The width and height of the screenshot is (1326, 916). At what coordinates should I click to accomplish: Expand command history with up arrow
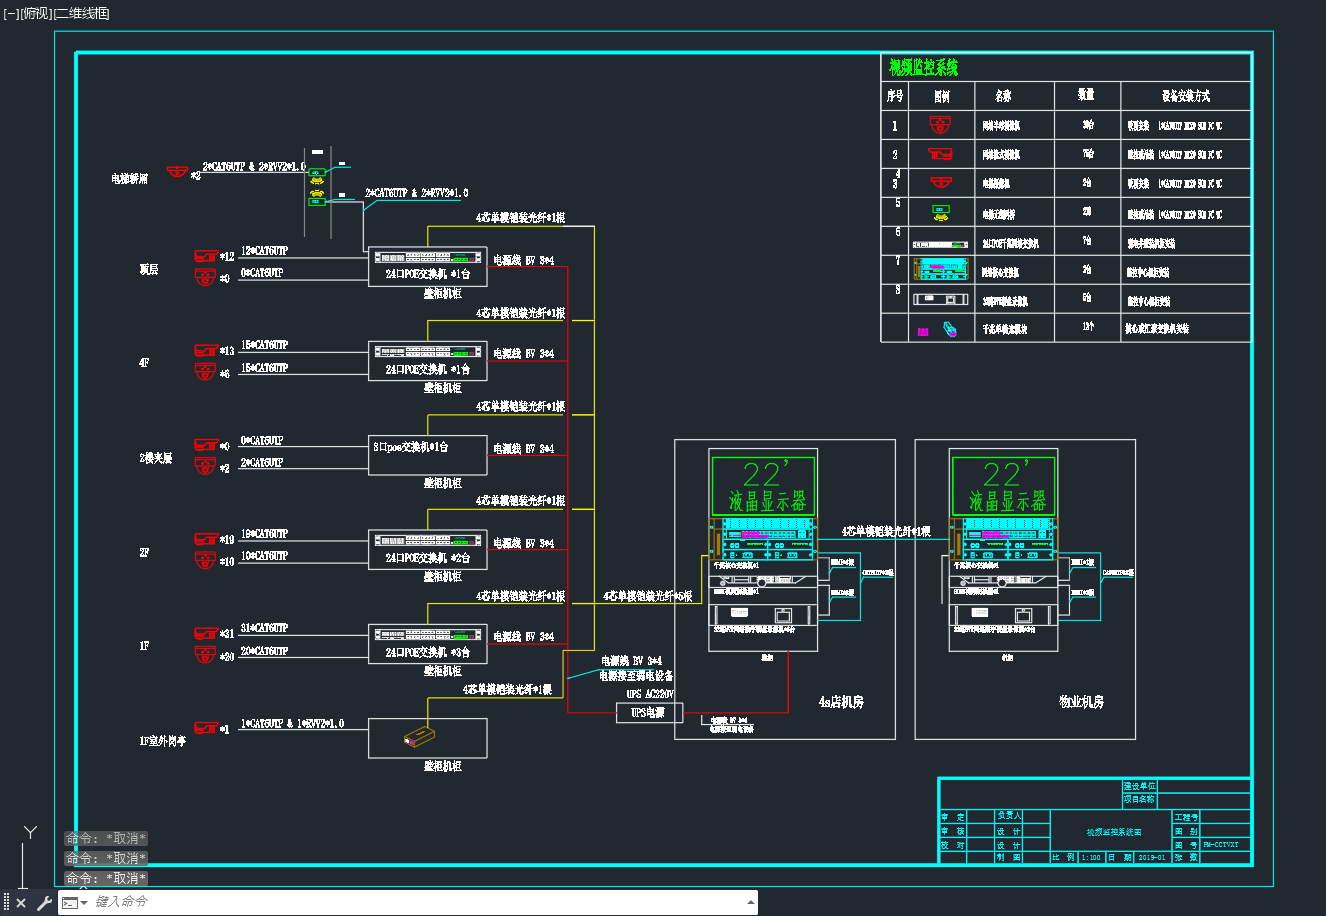tap(751, 903)
